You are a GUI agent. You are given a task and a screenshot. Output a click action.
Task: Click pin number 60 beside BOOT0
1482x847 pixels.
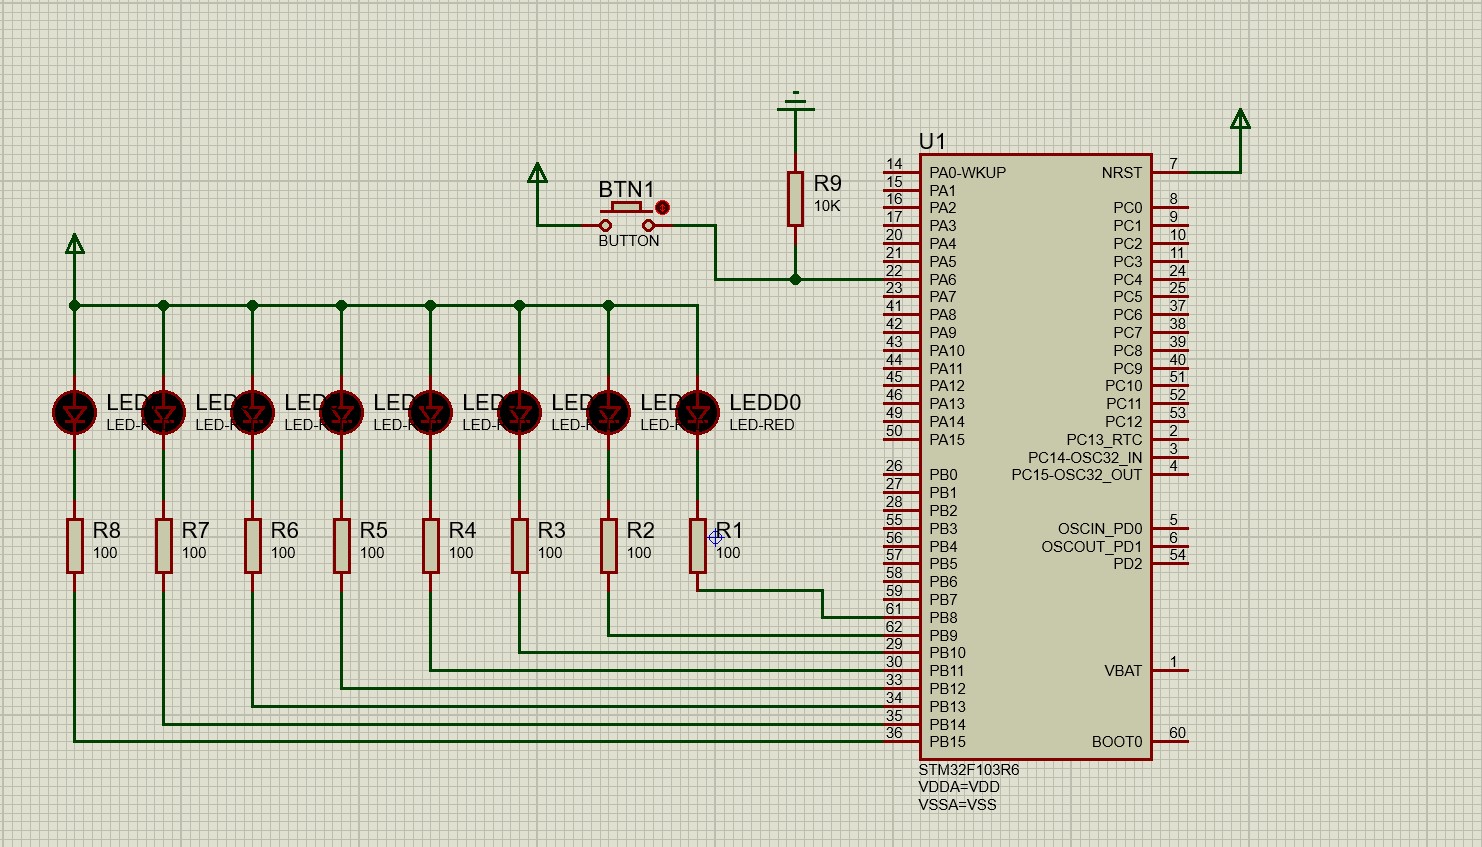[x=1177, y=733]
